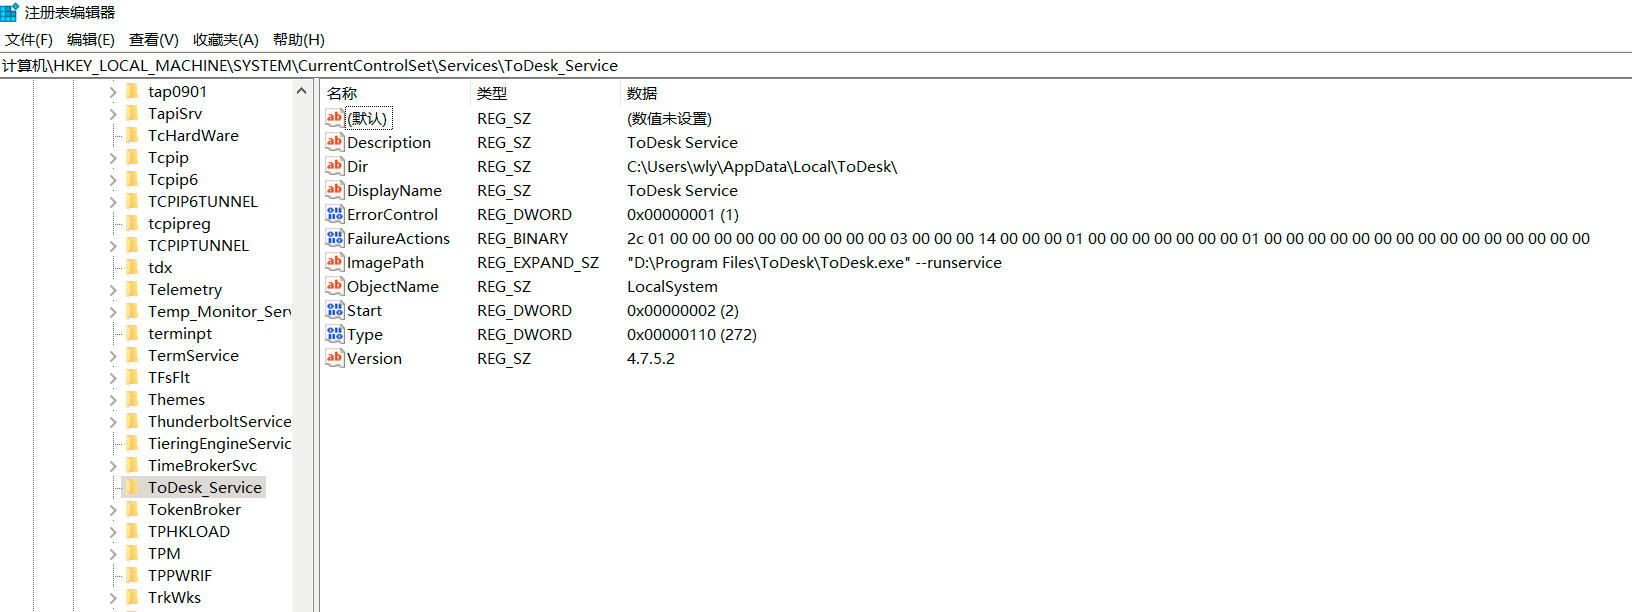Click the ObjectName data LocalSystem
Screen dimensions: 1632x612
point(672,286)
